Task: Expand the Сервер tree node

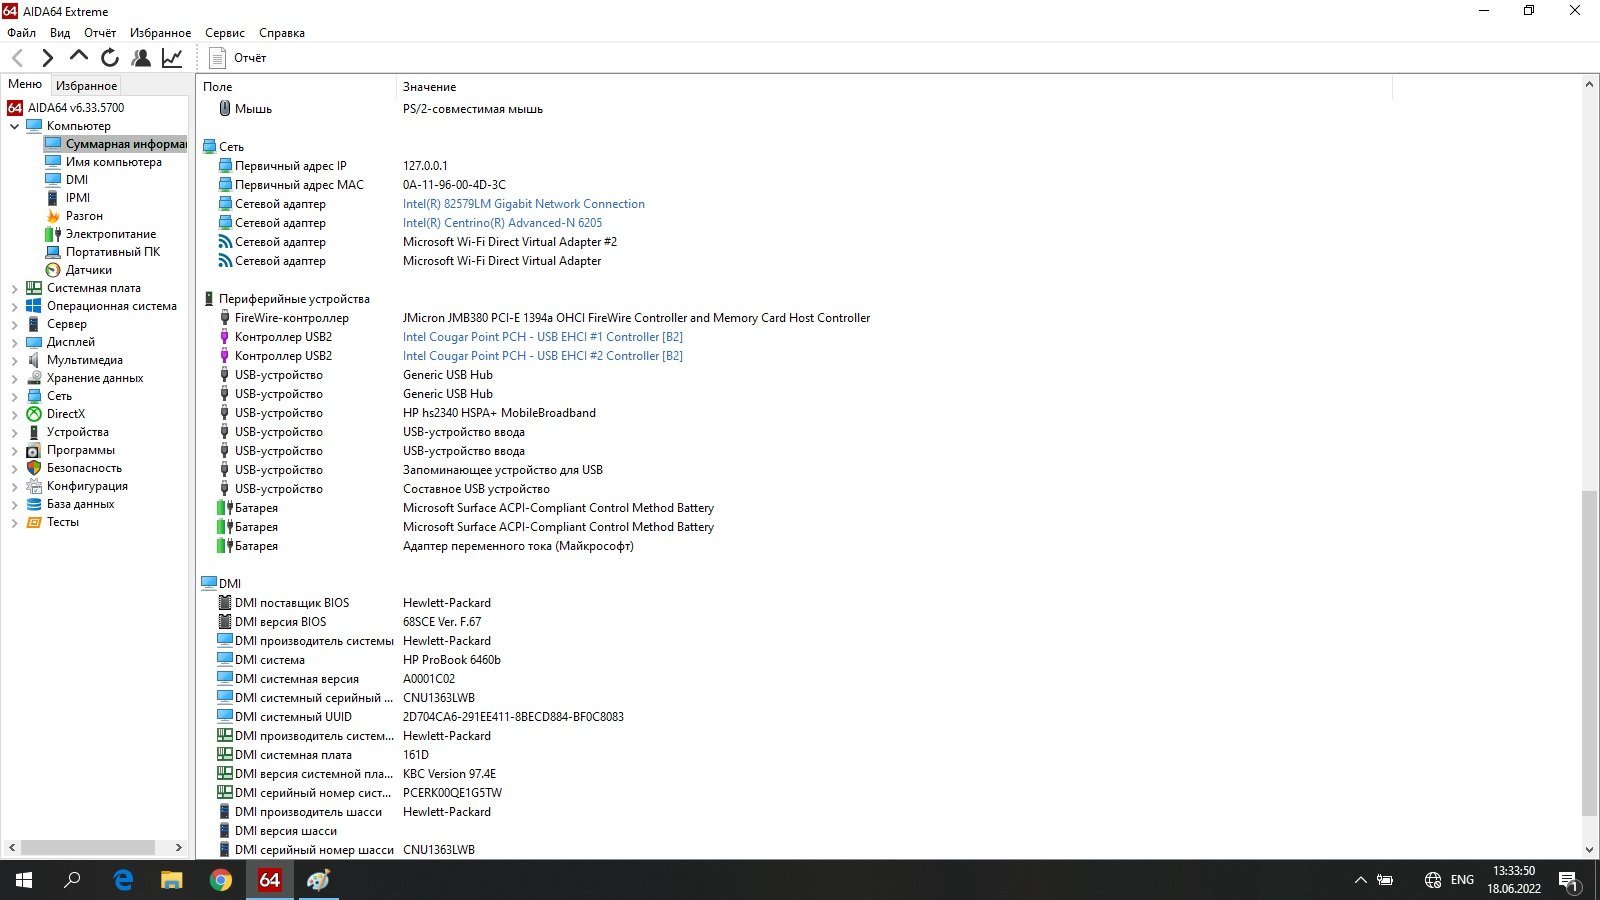Action: point(14,324)
